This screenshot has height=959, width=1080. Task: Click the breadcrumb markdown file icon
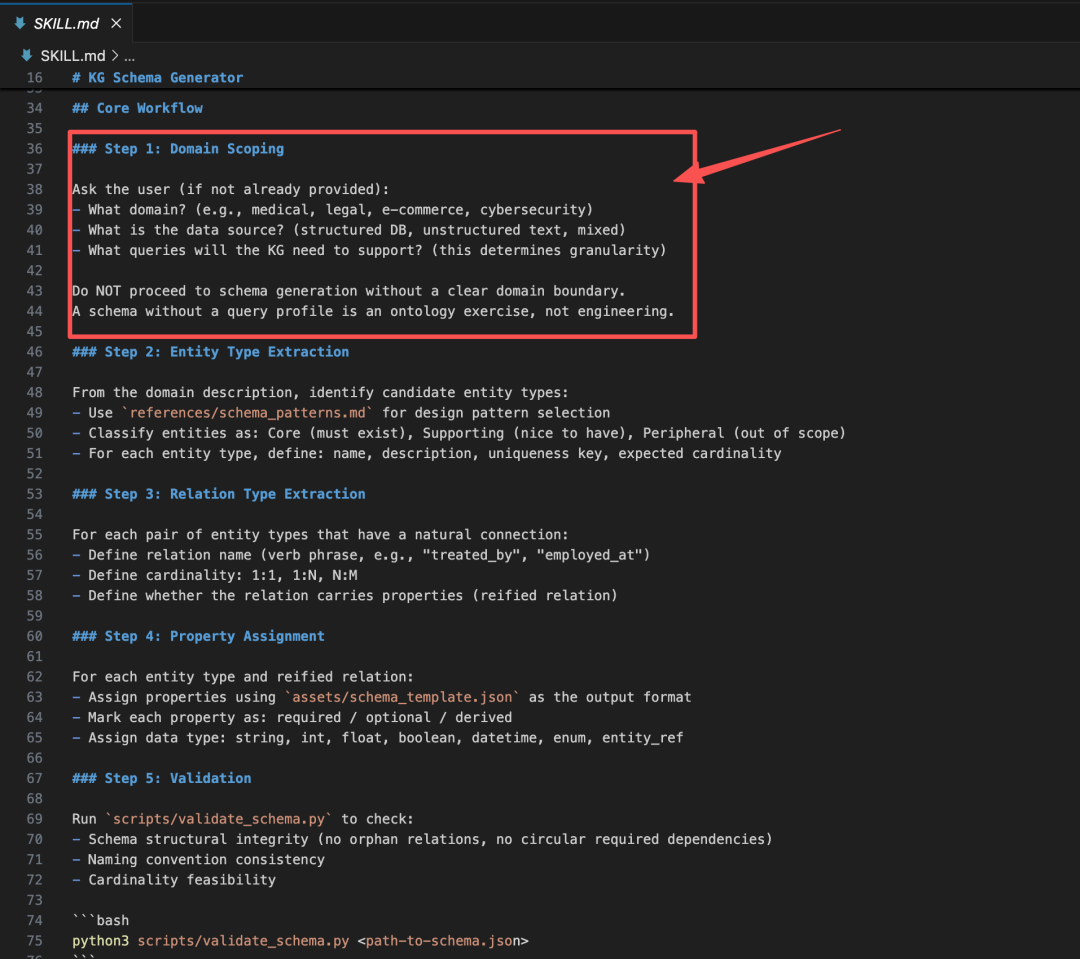point(27,56)
